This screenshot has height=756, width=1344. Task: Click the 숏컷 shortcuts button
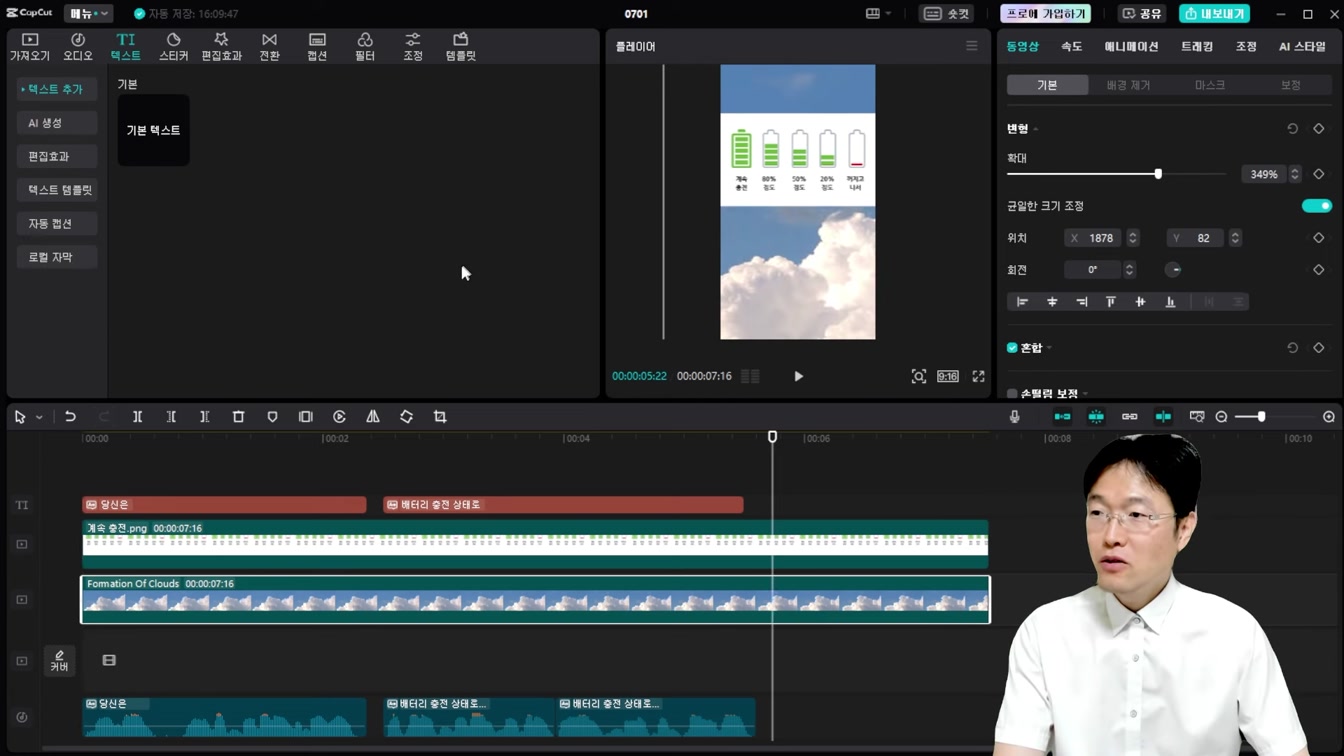coord(946,14)
